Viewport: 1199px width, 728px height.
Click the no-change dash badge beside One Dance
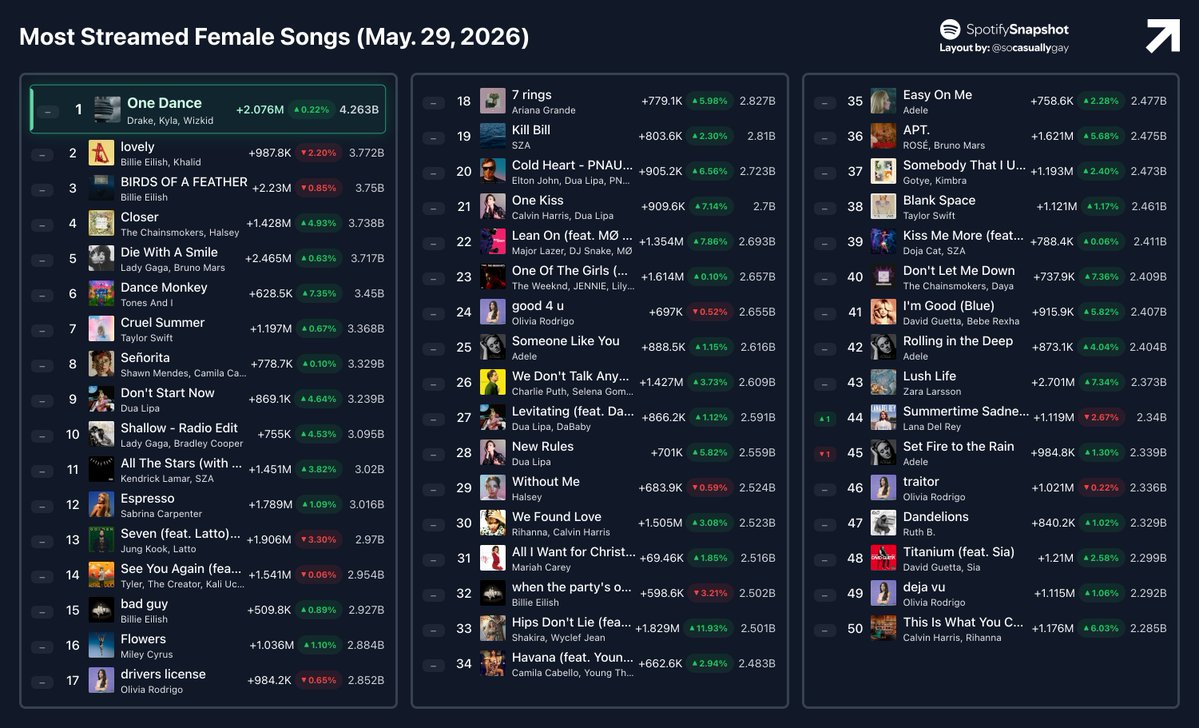(x=47, y=112)
